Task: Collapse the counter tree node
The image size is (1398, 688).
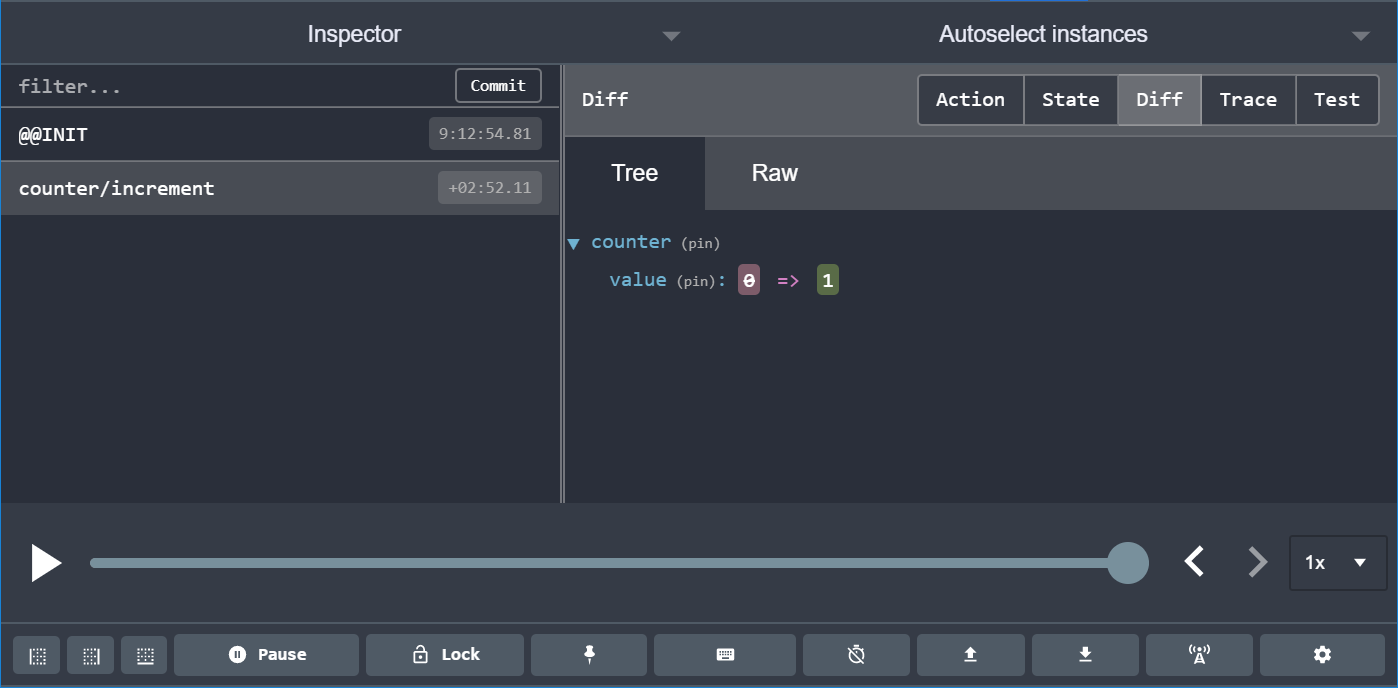Action: click(573, 242)
